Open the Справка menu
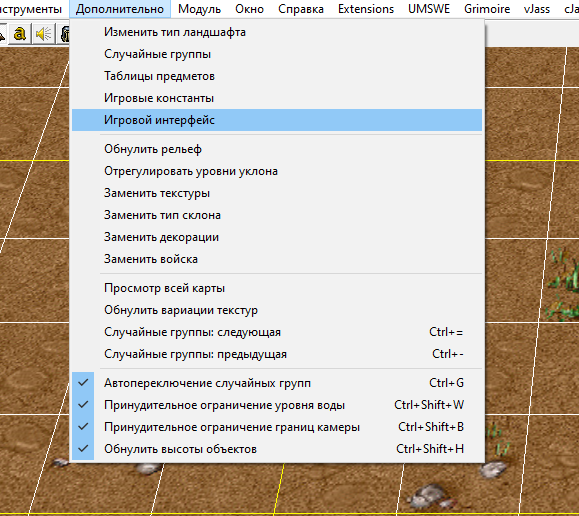 point(301,9)
